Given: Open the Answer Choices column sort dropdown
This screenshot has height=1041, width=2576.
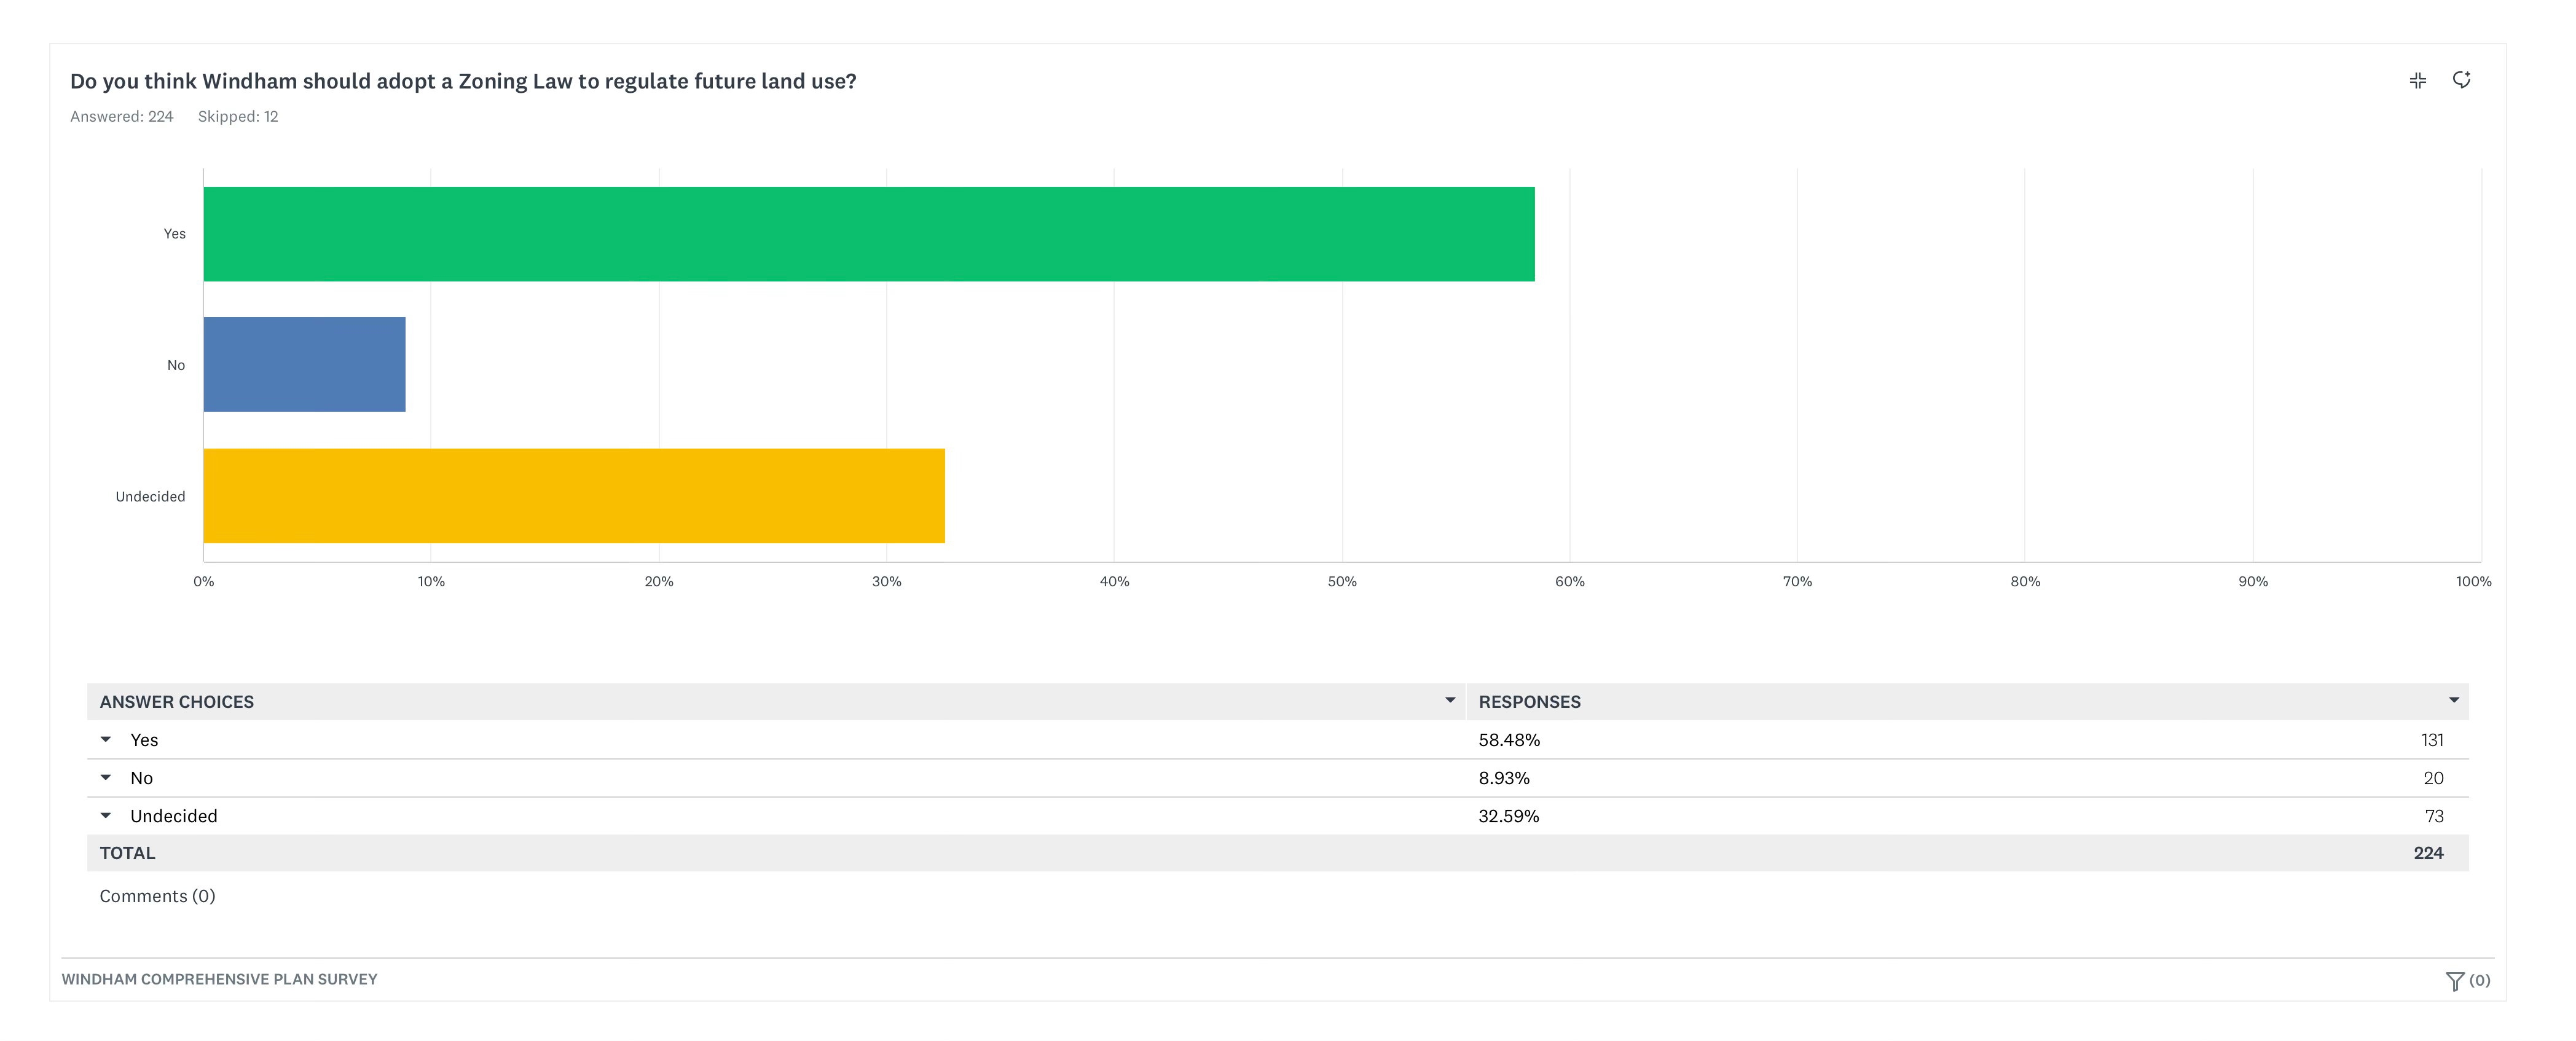Looking at the screenshot, I should point(1449,701).
